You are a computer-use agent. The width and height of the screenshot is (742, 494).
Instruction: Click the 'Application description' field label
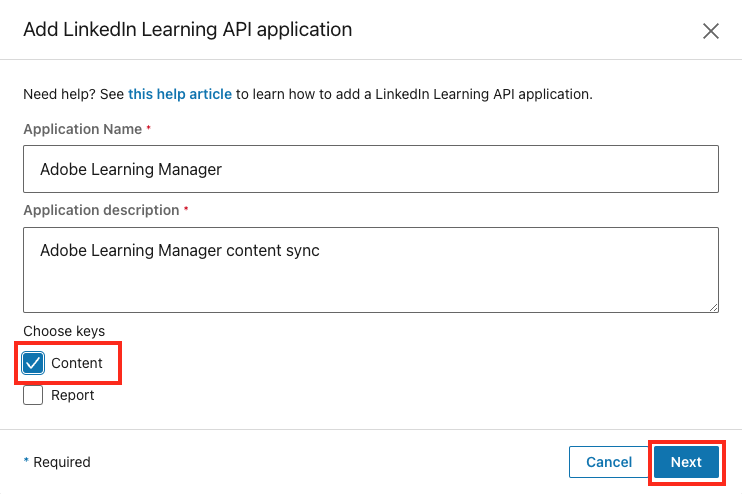pyautogui.click(x=101, y=210)
